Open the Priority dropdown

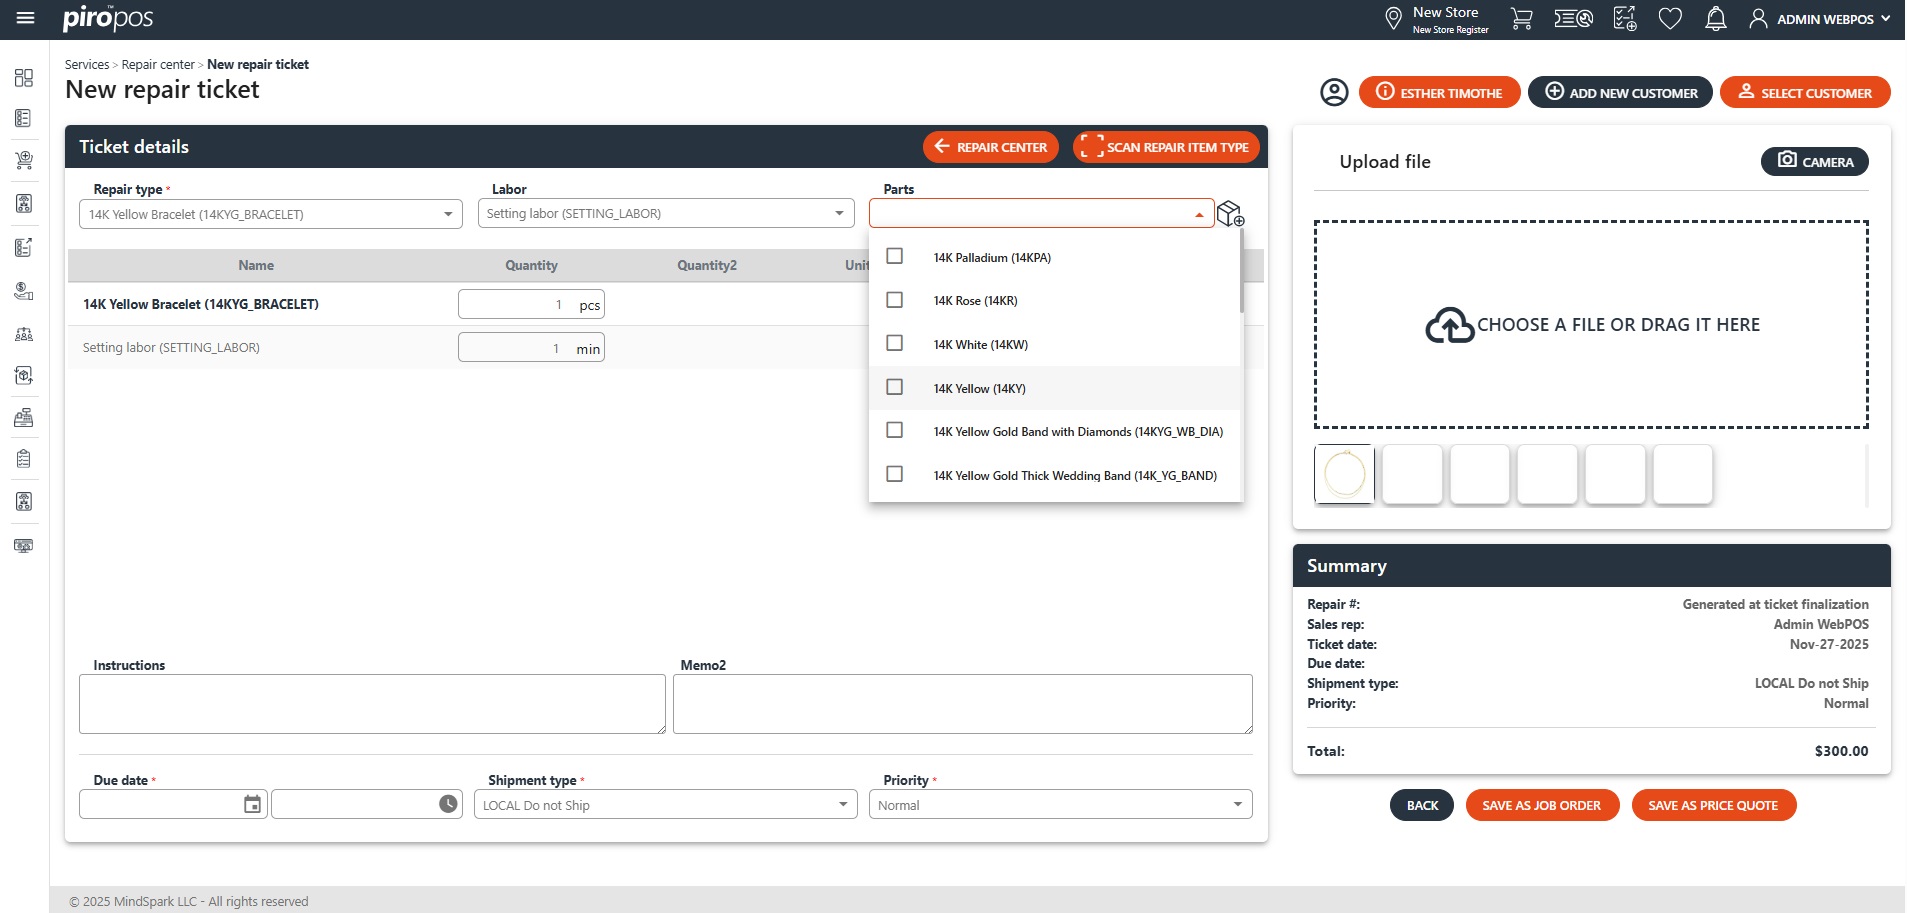tap(1237, 804)
